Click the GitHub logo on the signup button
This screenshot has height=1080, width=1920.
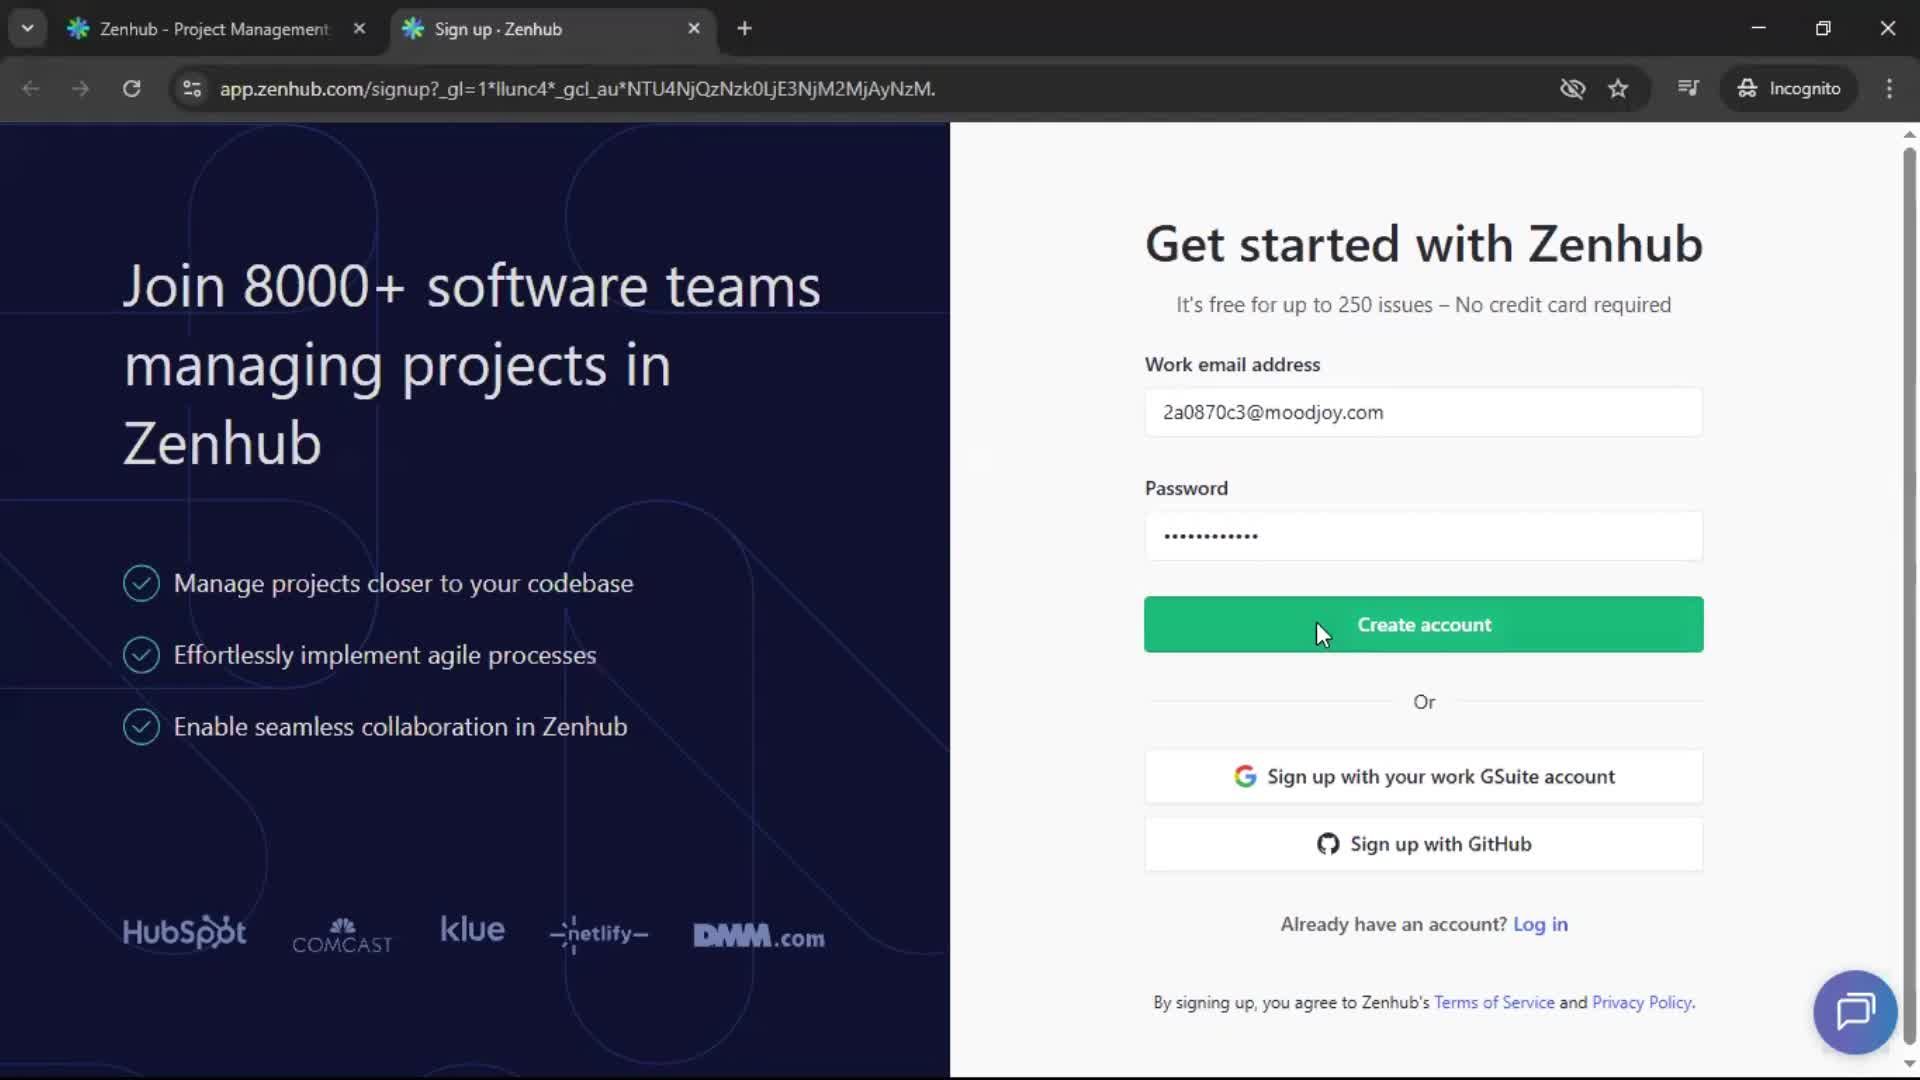click(1327, 844)
